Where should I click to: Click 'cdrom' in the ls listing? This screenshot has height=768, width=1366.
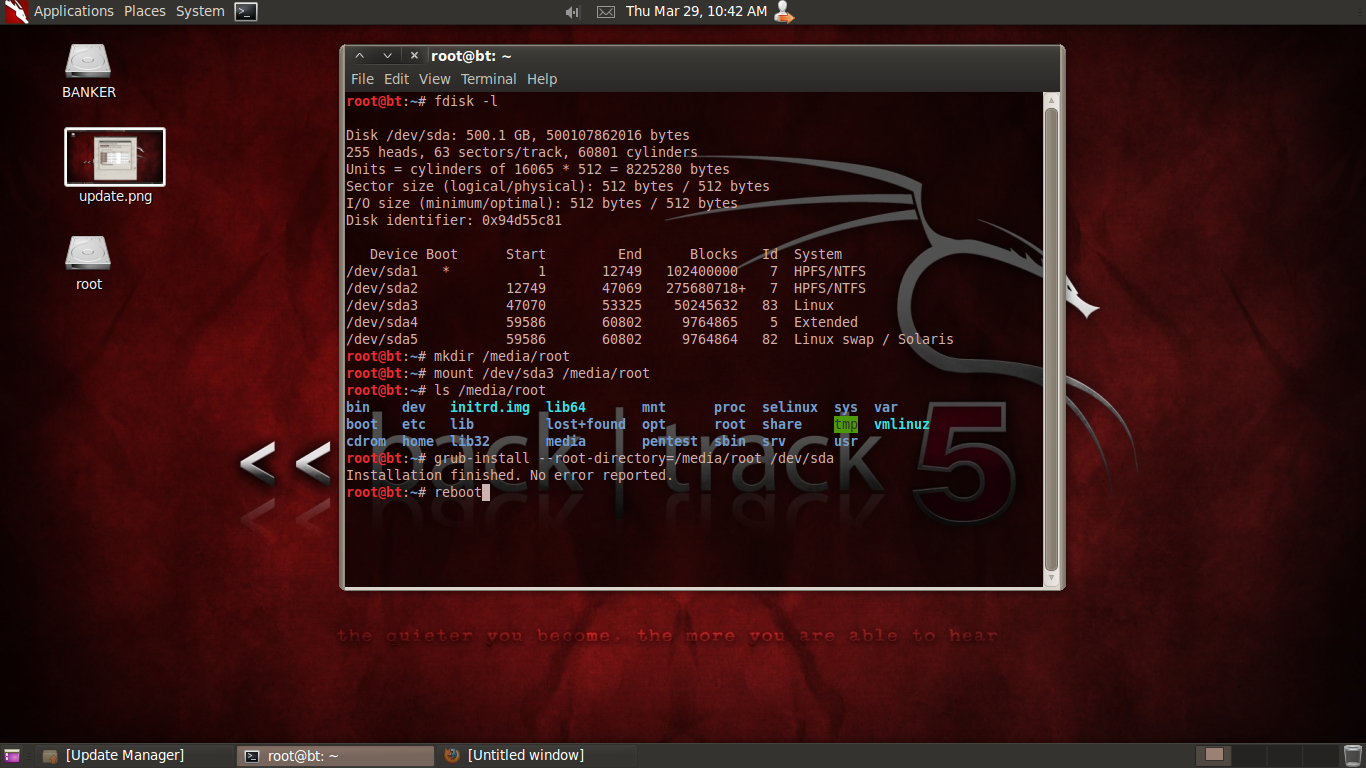366,441
